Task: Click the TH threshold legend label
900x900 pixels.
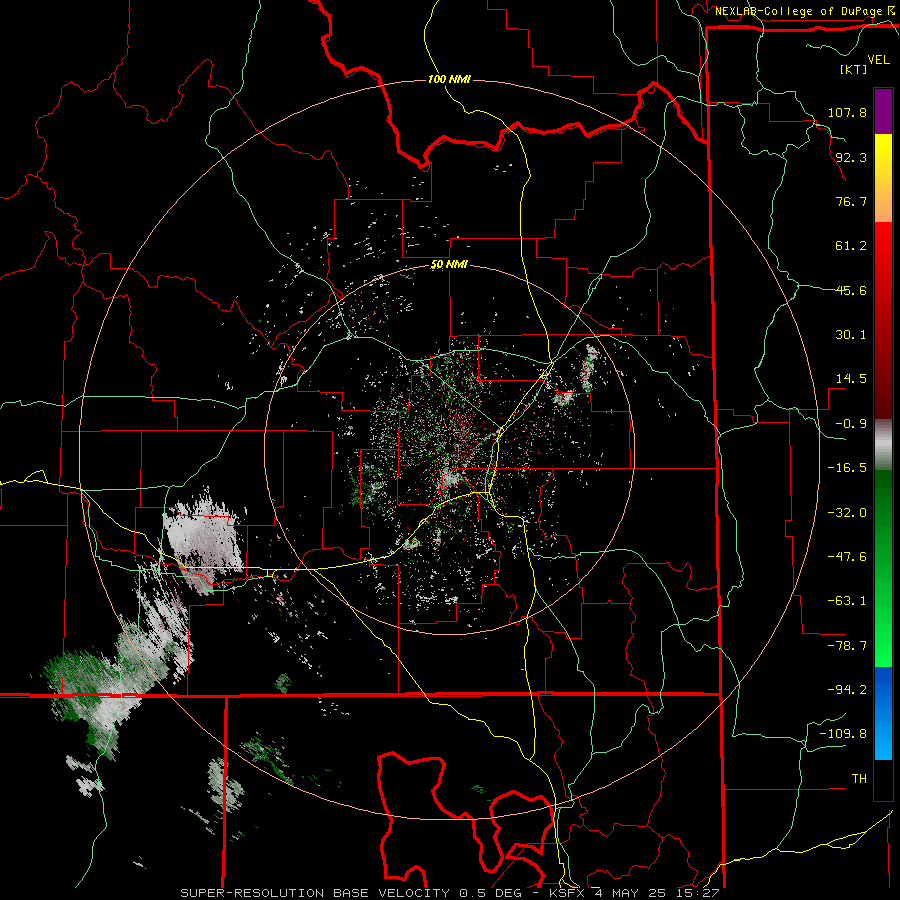Action: [859, 779]
